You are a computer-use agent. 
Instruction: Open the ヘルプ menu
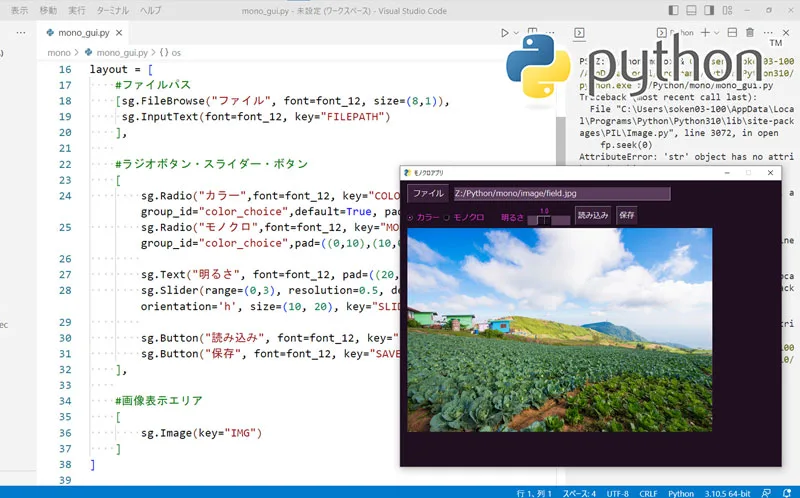click(151, 10)
